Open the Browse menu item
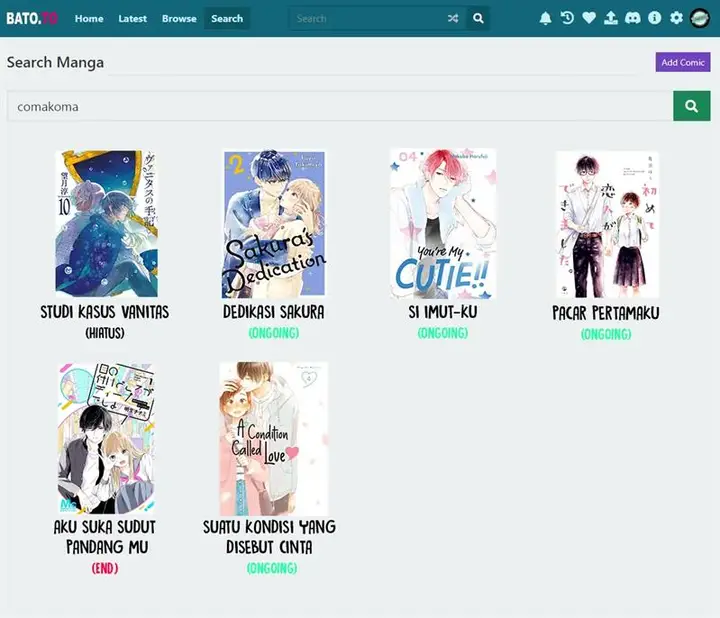Screen dimensions: 720x618 coord(179,18)
